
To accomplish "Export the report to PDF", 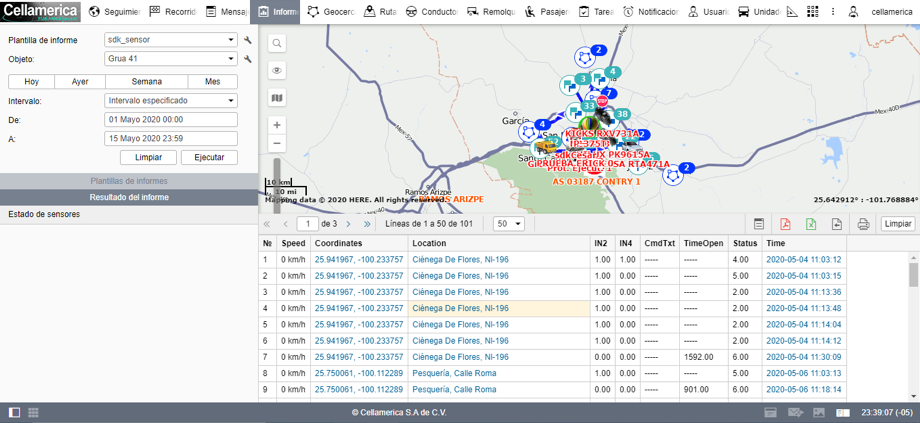I will 786,224.
